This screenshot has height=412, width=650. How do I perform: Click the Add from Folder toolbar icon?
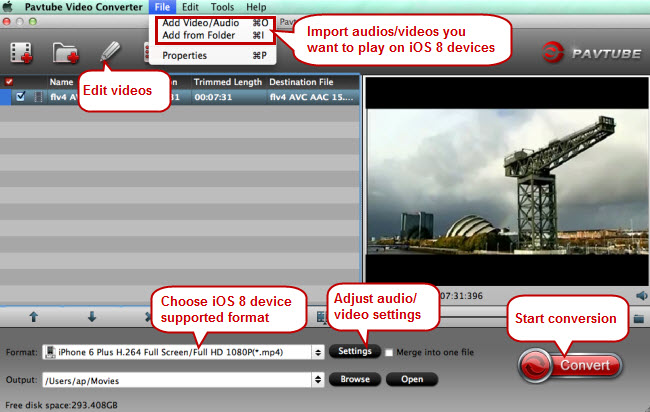(x=65, y=53)
